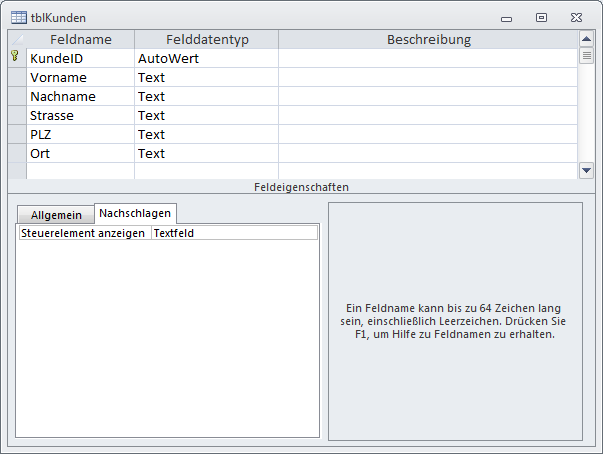Click the Beschreibung cell for PLZ
The width and height of the screenshot is (603, 454).
tap(428, 134)
